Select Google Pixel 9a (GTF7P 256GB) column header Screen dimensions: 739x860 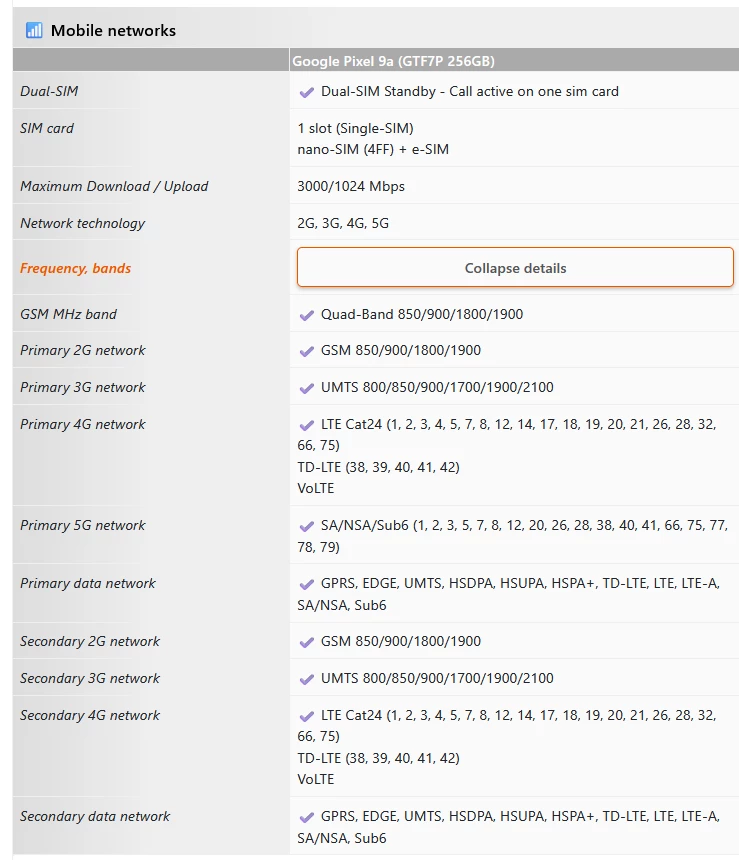(x=393, y=61)
